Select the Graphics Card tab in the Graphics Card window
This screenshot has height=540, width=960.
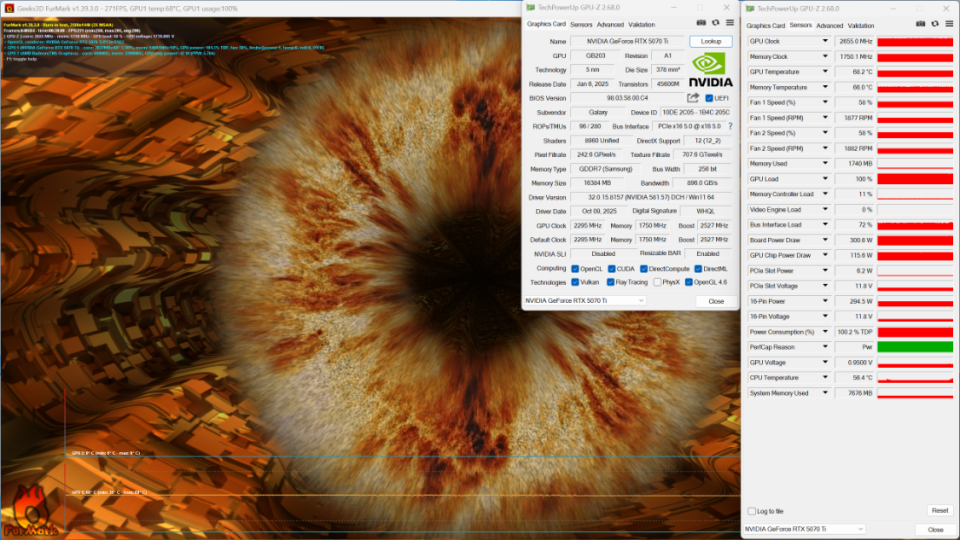[x=546, y=24]
